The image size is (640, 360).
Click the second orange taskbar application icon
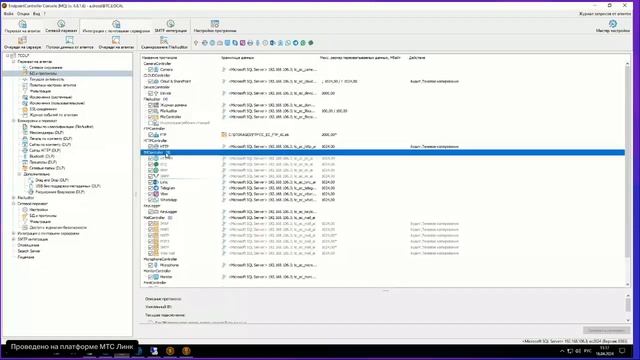point(186,351)
